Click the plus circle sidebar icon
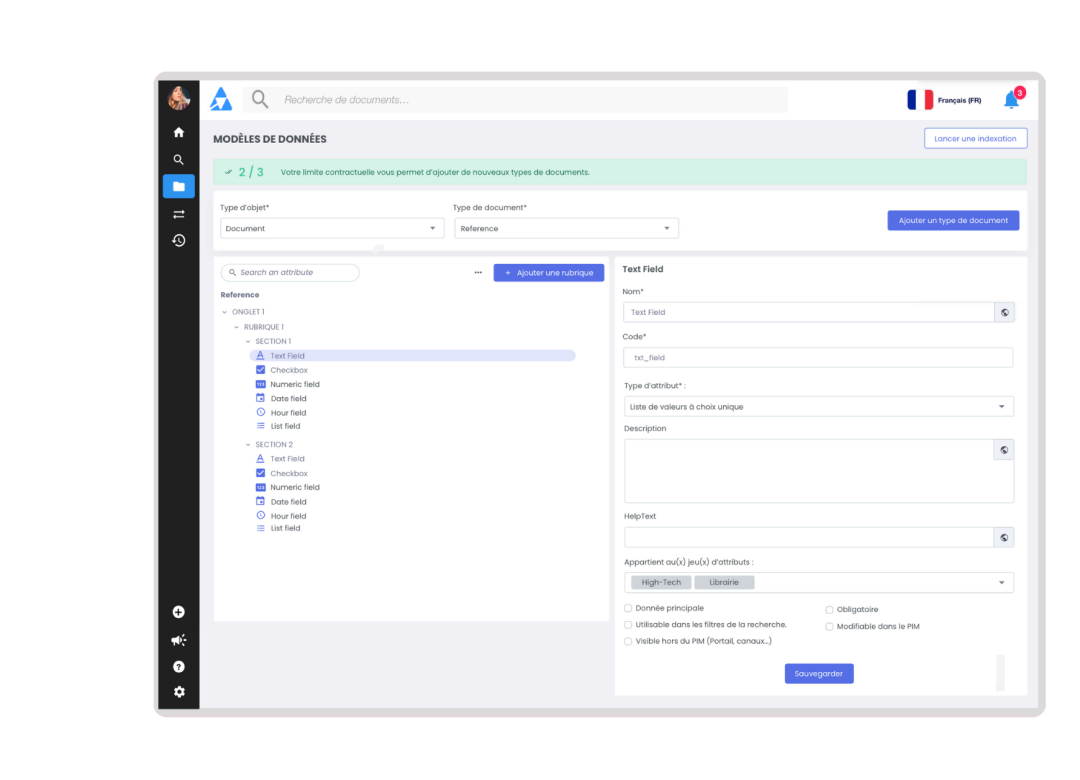Viewport: 1080px width, 780px height. [x=178, y=612]
